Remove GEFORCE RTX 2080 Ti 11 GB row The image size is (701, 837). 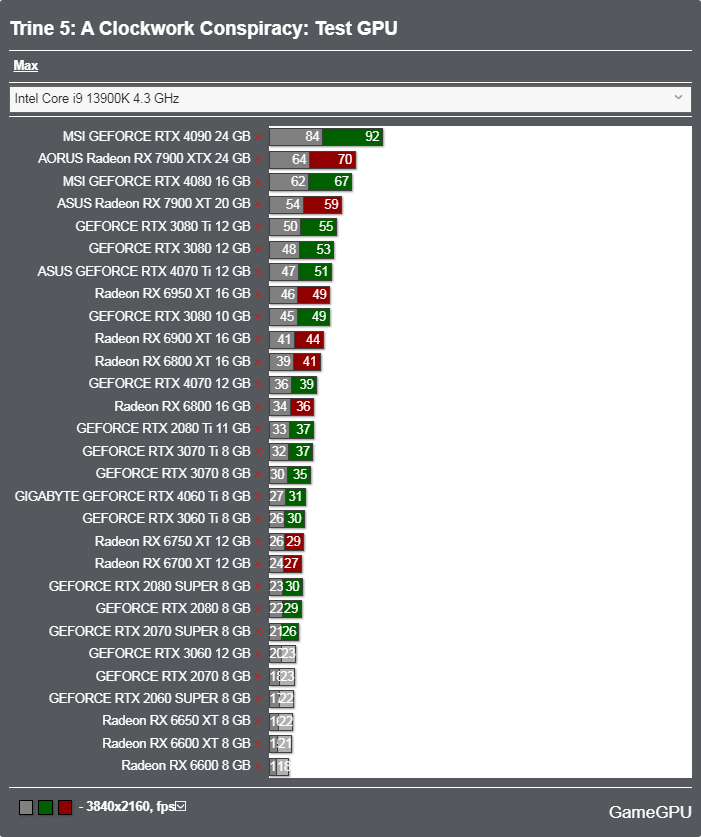258,430
